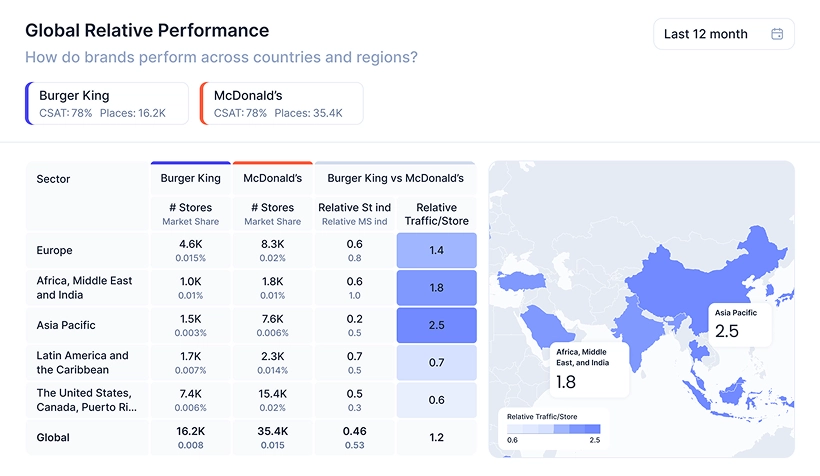Click the Latin America 0.7 traffic cell
The image size is (820, 476).
[x=436, y=362]
